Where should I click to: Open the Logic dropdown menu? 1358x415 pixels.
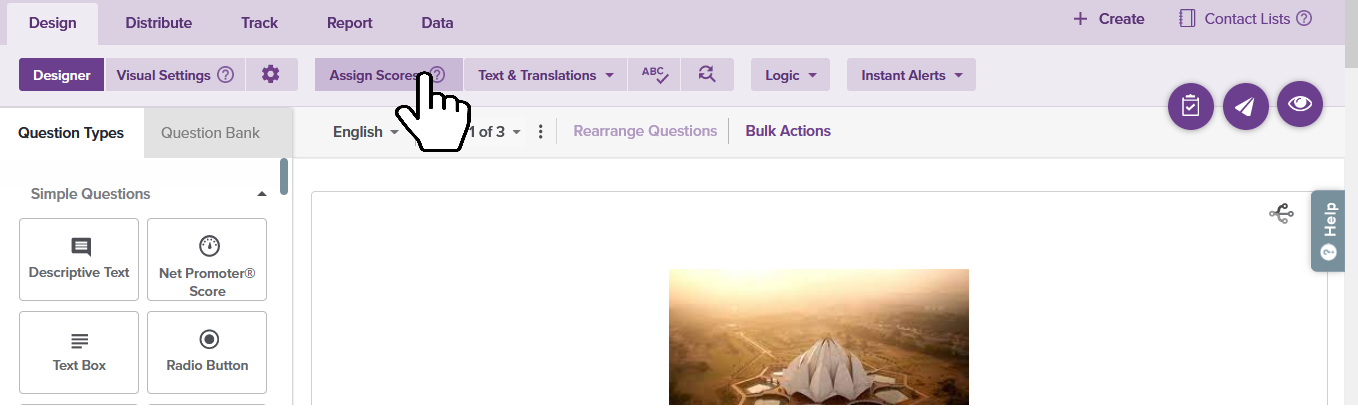(x=790, y=75)
